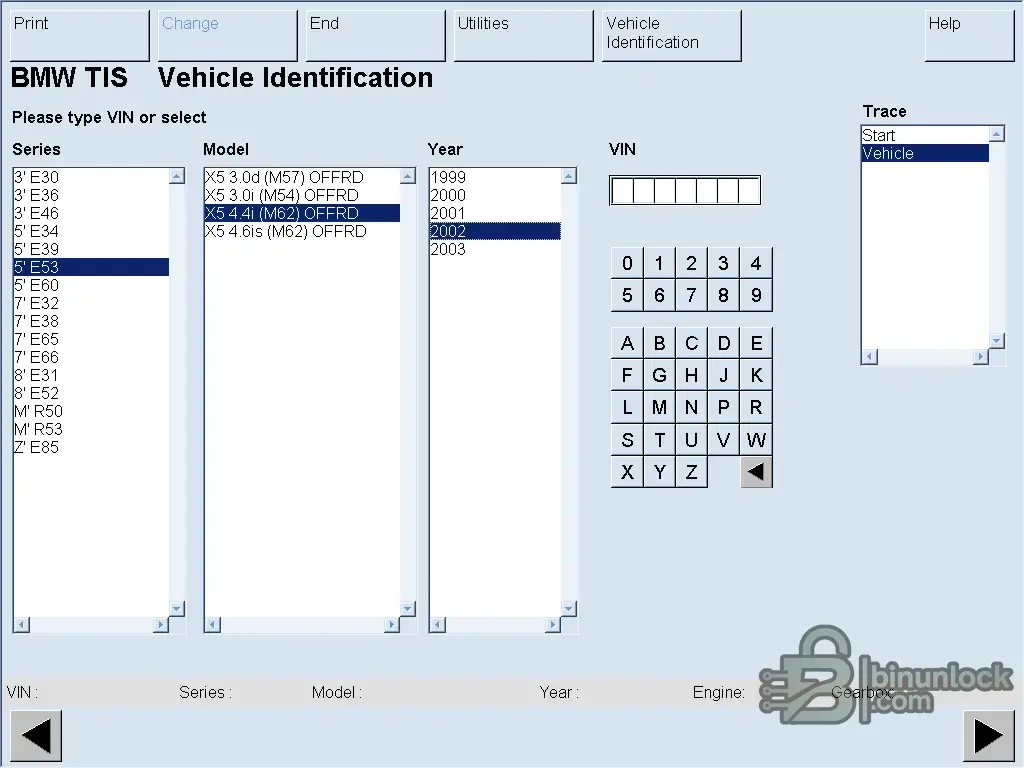Select year 2002

[495, 231]
